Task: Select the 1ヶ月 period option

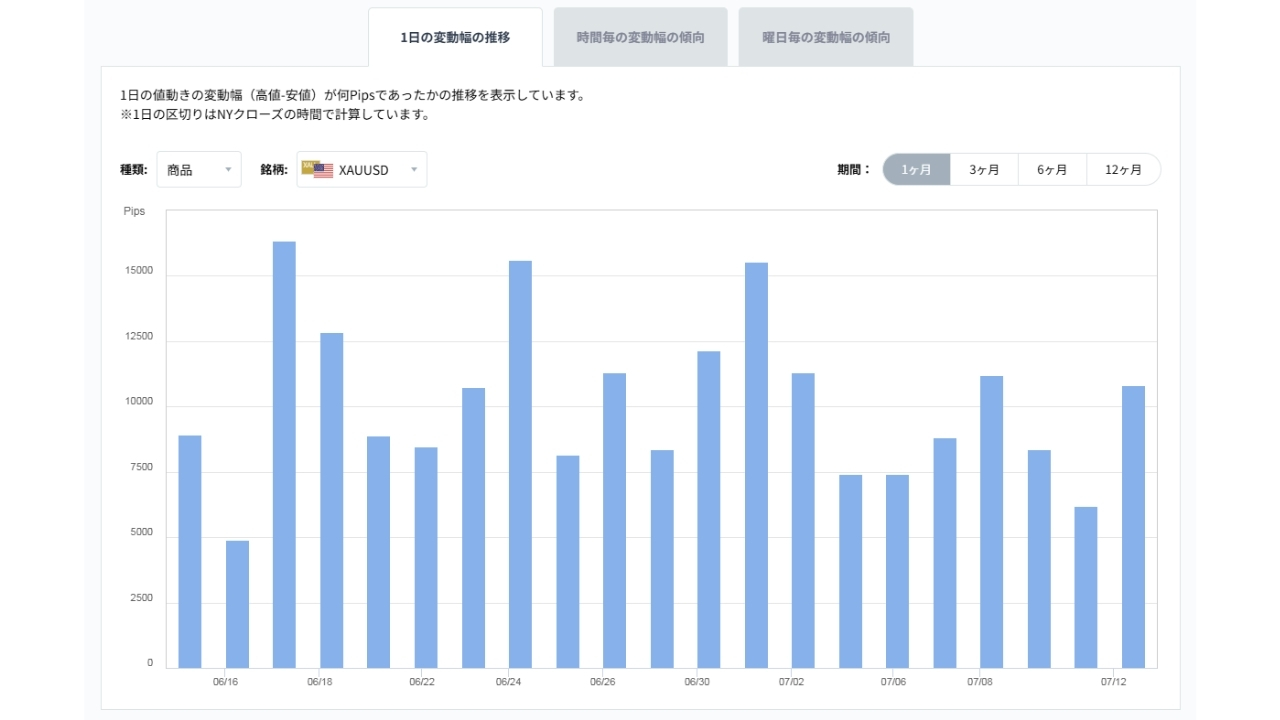Action: click(x=916, y=169)
